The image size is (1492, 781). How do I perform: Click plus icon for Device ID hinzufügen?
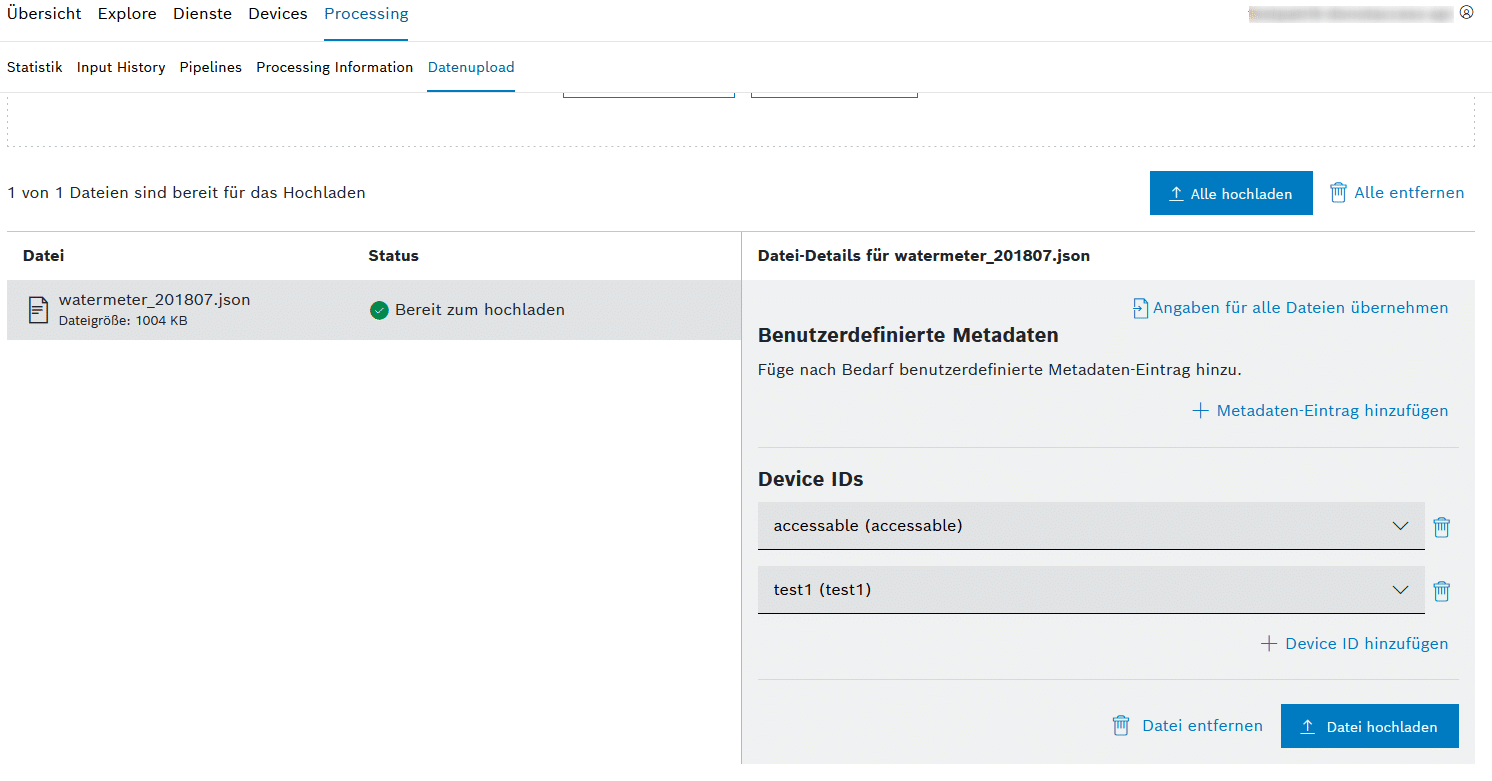click(x=1269, y=644)
